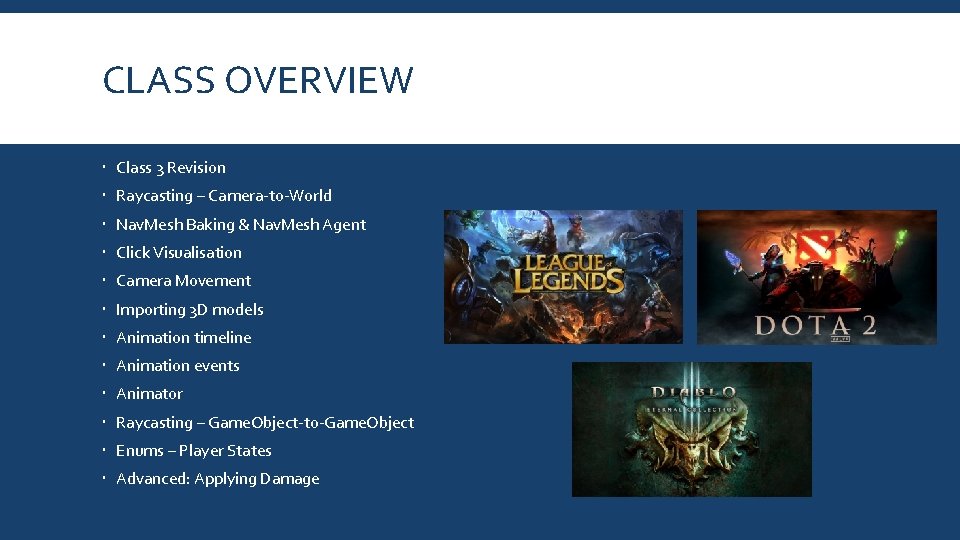Select the League of Legends image

pos(563,277)
